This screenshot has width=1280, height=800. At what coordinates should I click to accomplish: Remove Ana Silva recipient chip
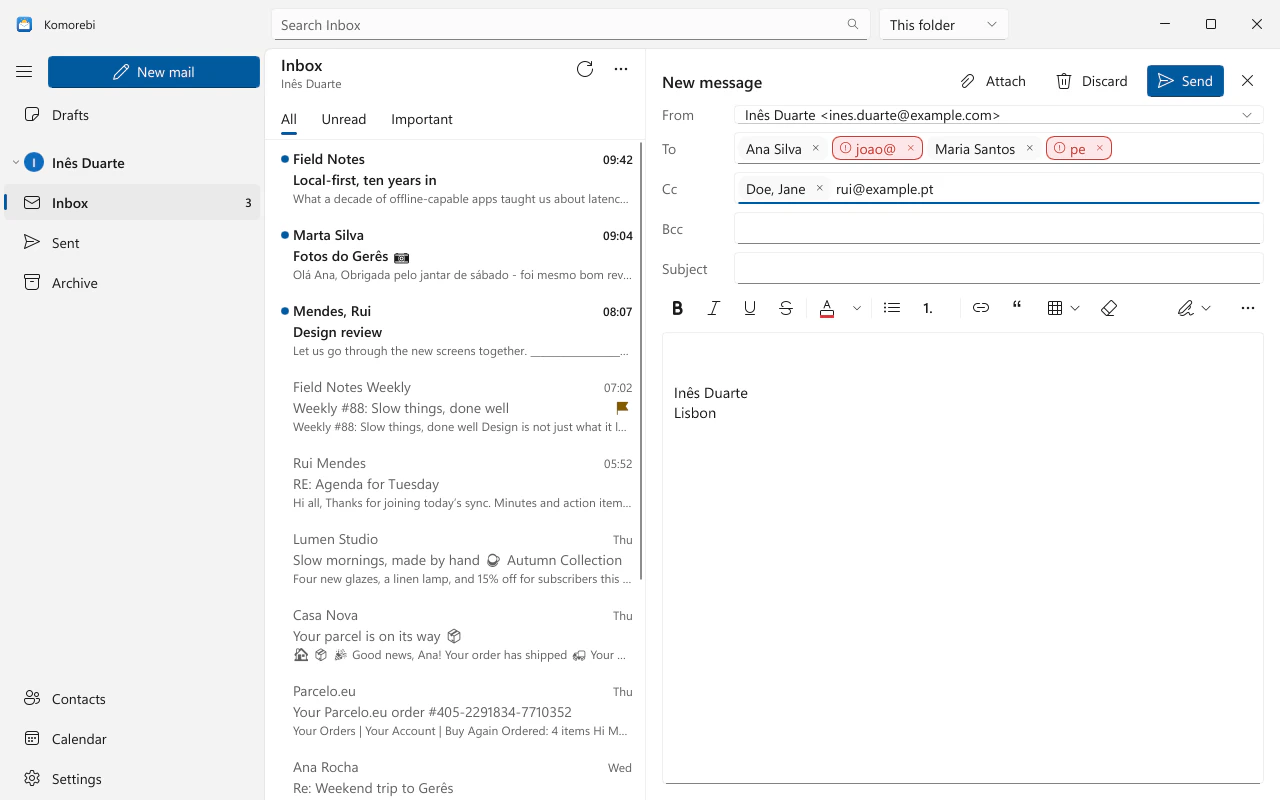pos(816,148)
